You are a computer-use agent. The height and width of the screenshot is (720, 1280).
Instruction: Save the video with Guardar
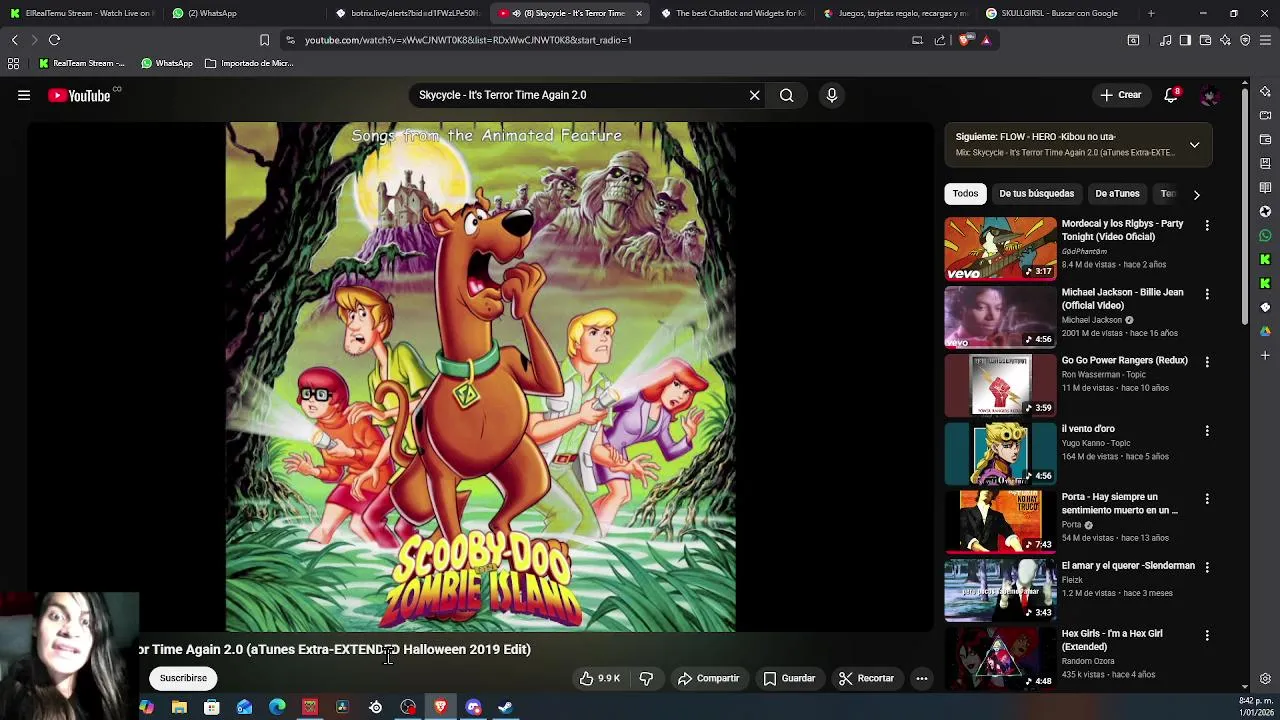pyautogui.click(x=789, y=678)
